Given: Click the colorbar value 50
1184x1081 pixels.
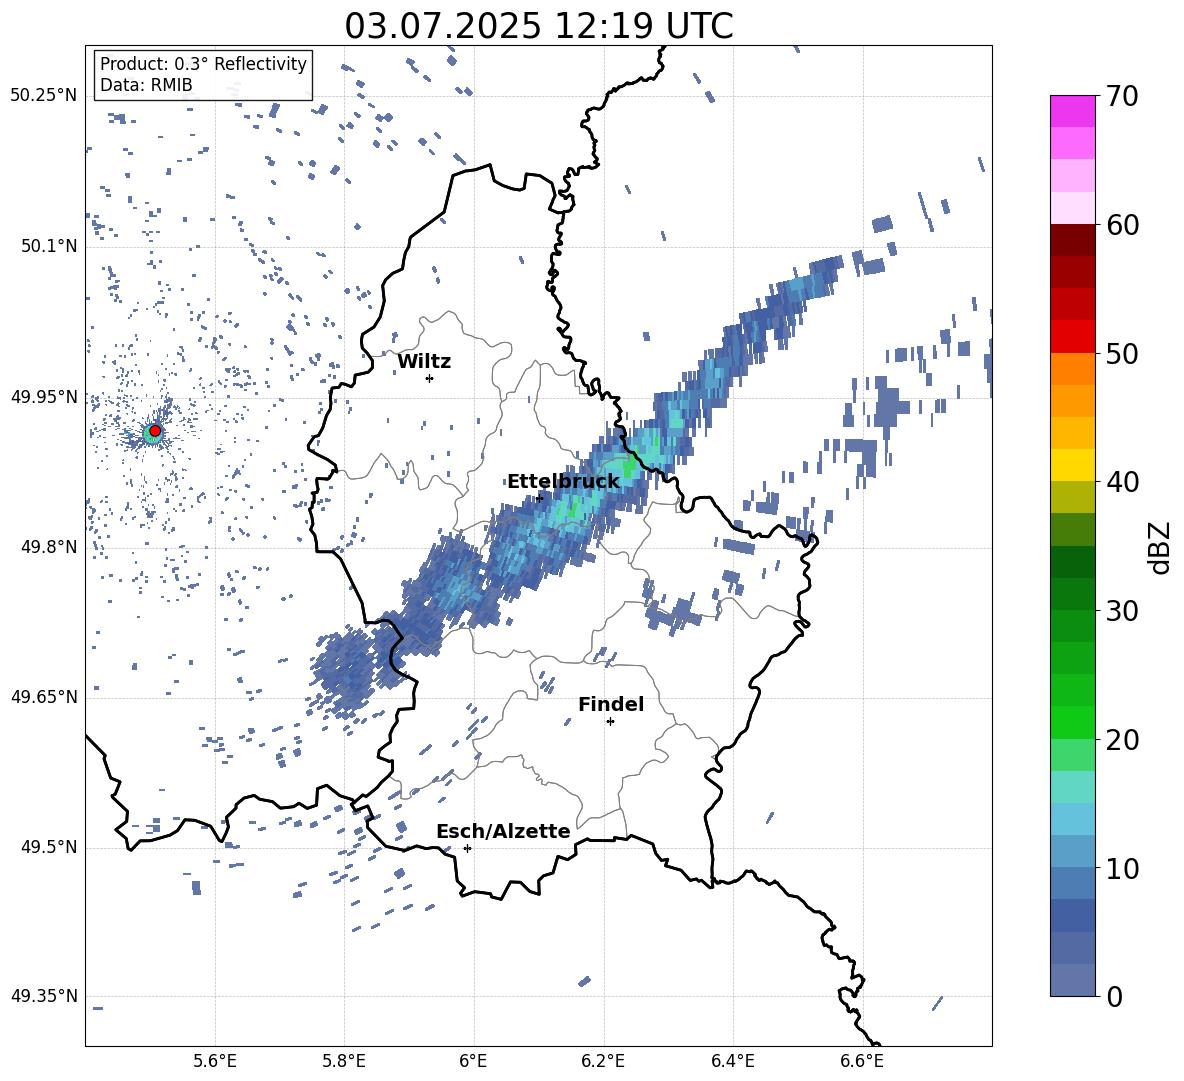Looking at the screenshot, I should pos(1122,354).
